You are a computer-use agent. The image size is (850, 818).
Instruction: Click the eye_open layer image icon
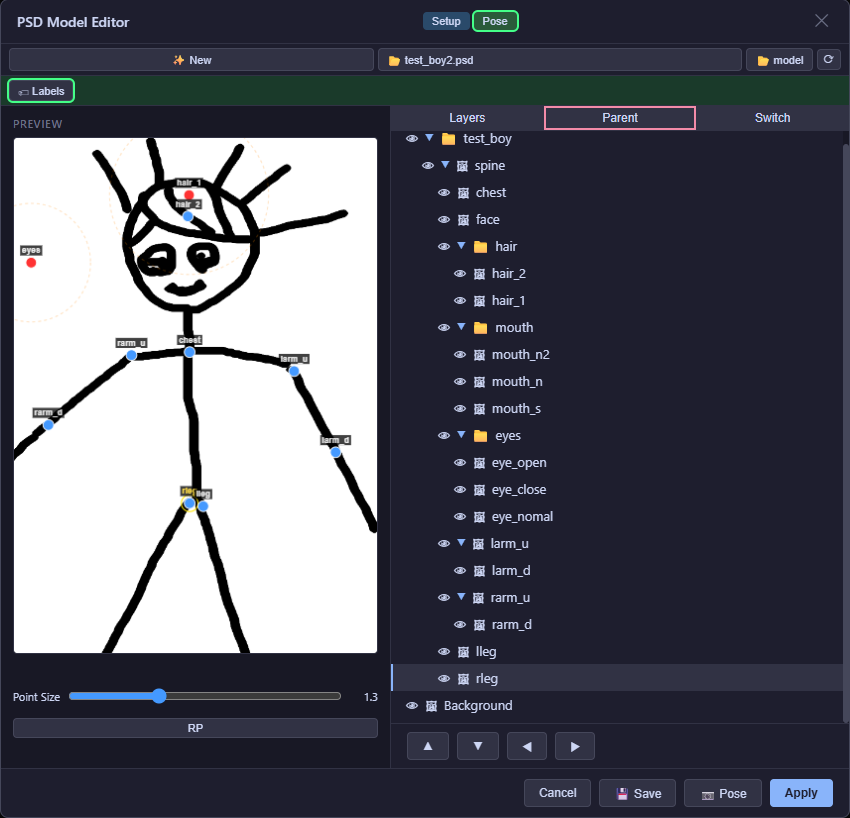[x=480, y=463]
